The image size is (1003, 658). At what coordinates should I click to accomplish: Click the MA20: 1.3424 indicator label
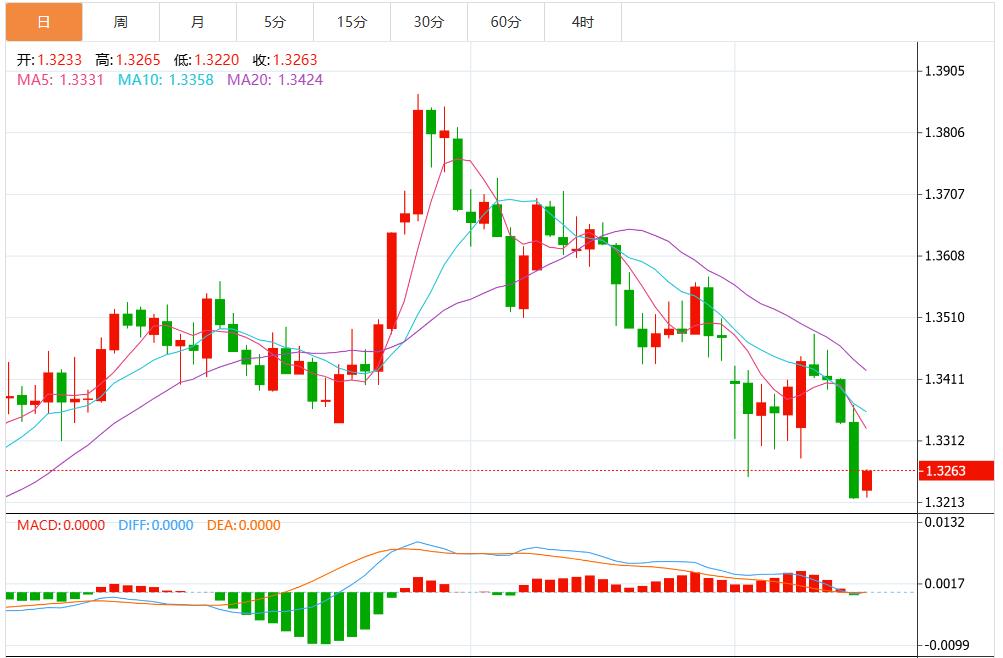(x=275, y=79)
